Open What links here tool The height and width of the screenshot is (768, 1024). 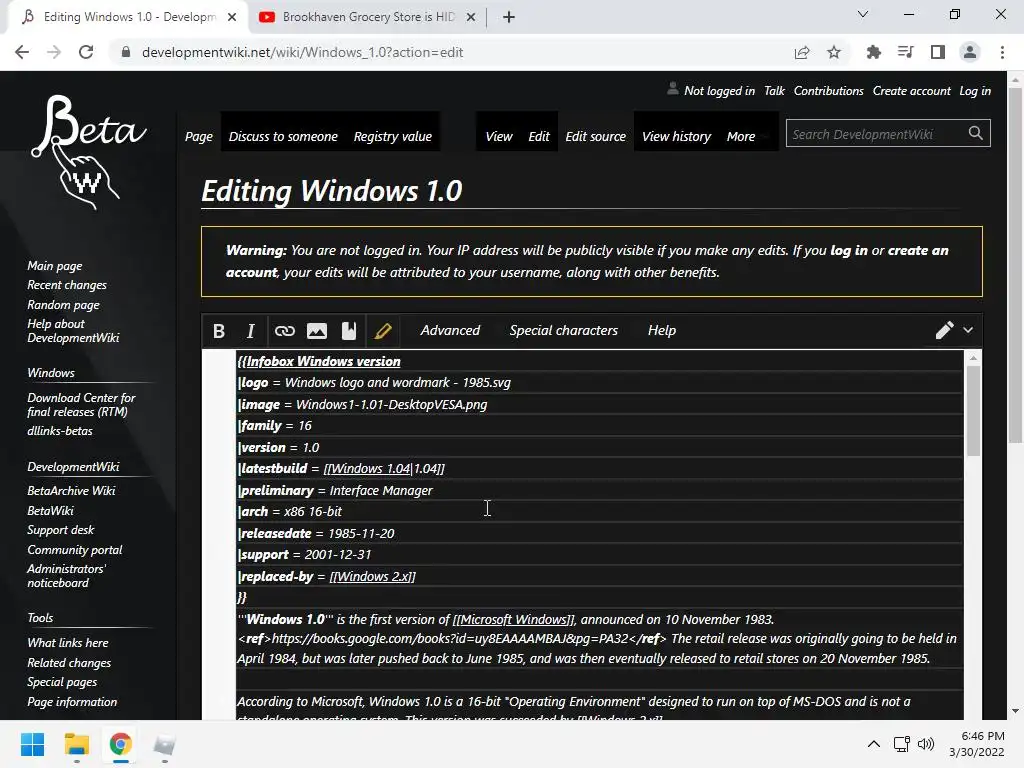click(x=68, y=643)
